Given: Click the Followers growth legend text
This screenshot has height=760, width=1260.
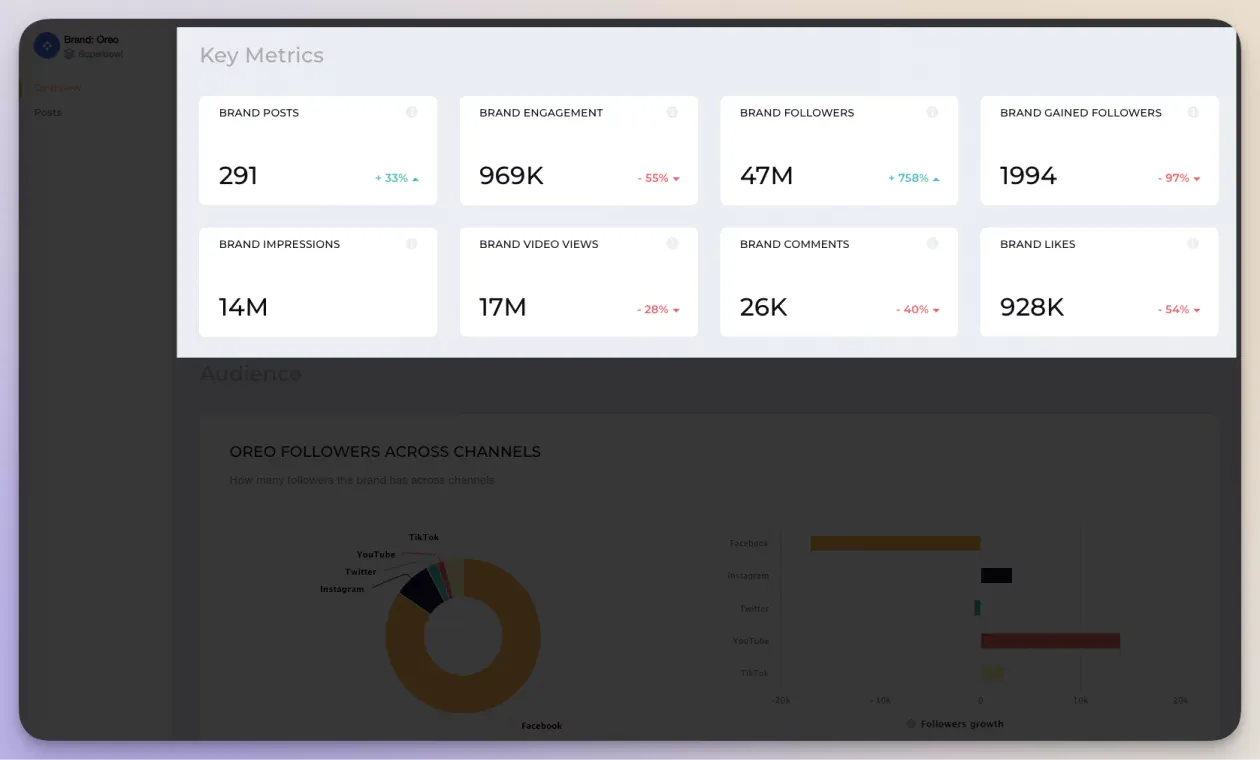Looking at the screenshot, I should click(962, 724).
